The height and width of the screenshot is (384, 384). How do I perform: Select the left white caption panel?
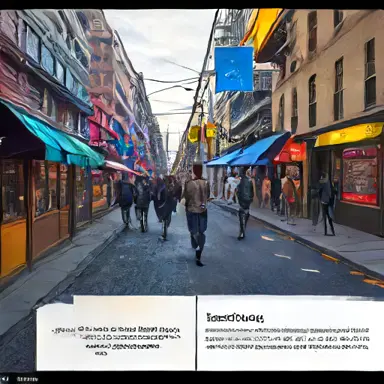tap(116, 333)
